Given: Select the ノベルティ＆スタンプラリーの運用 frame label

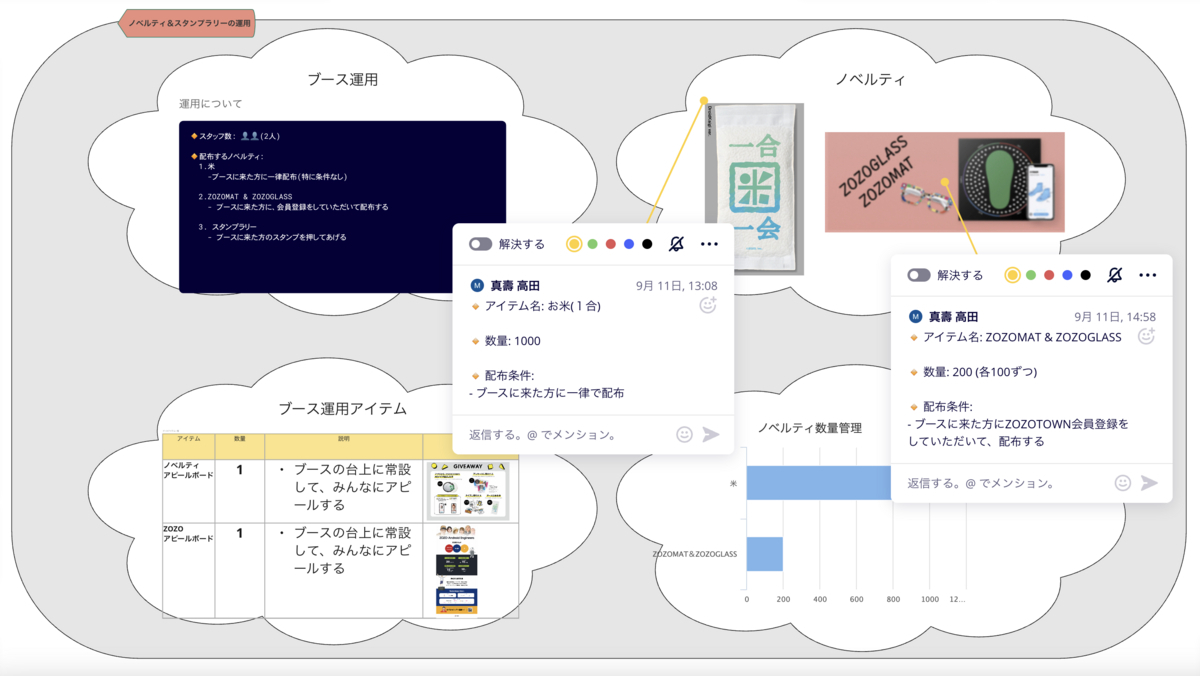Looking at the screenshot, I should tap(186, 22).
